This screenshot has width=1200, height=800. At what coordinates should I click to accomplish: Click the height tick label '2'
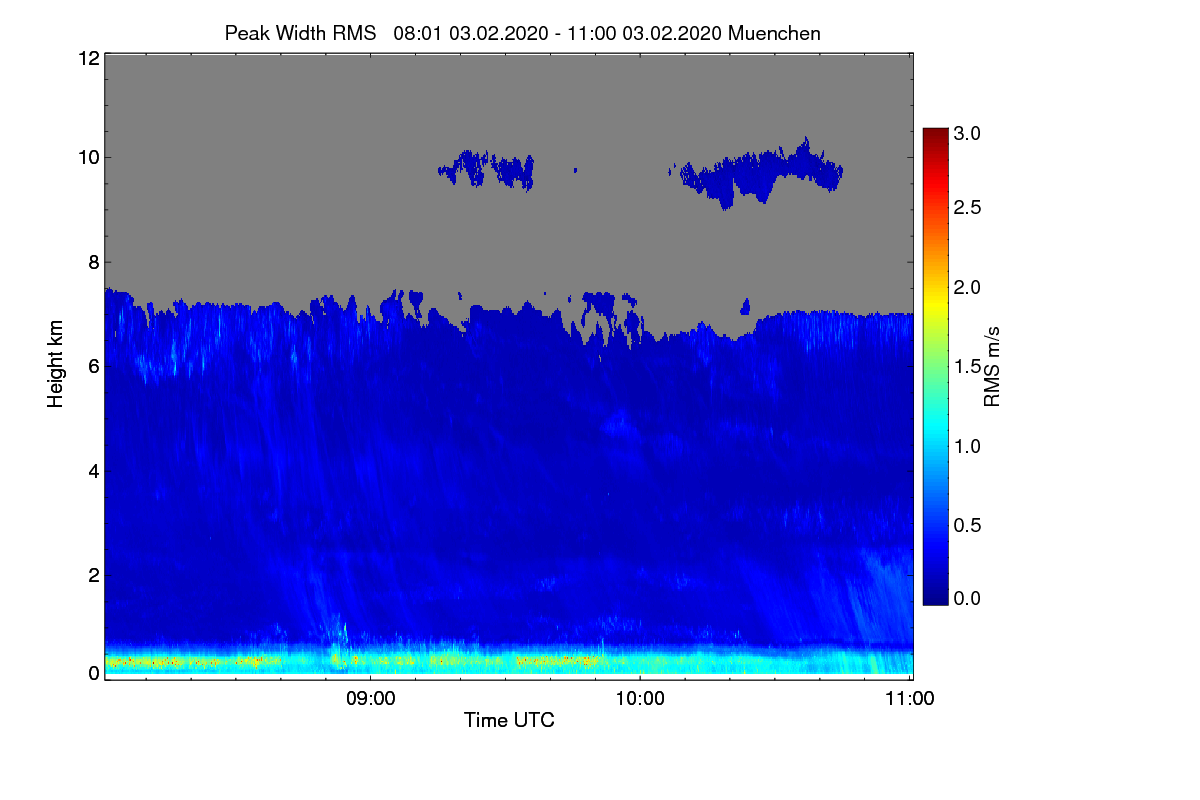92,574
